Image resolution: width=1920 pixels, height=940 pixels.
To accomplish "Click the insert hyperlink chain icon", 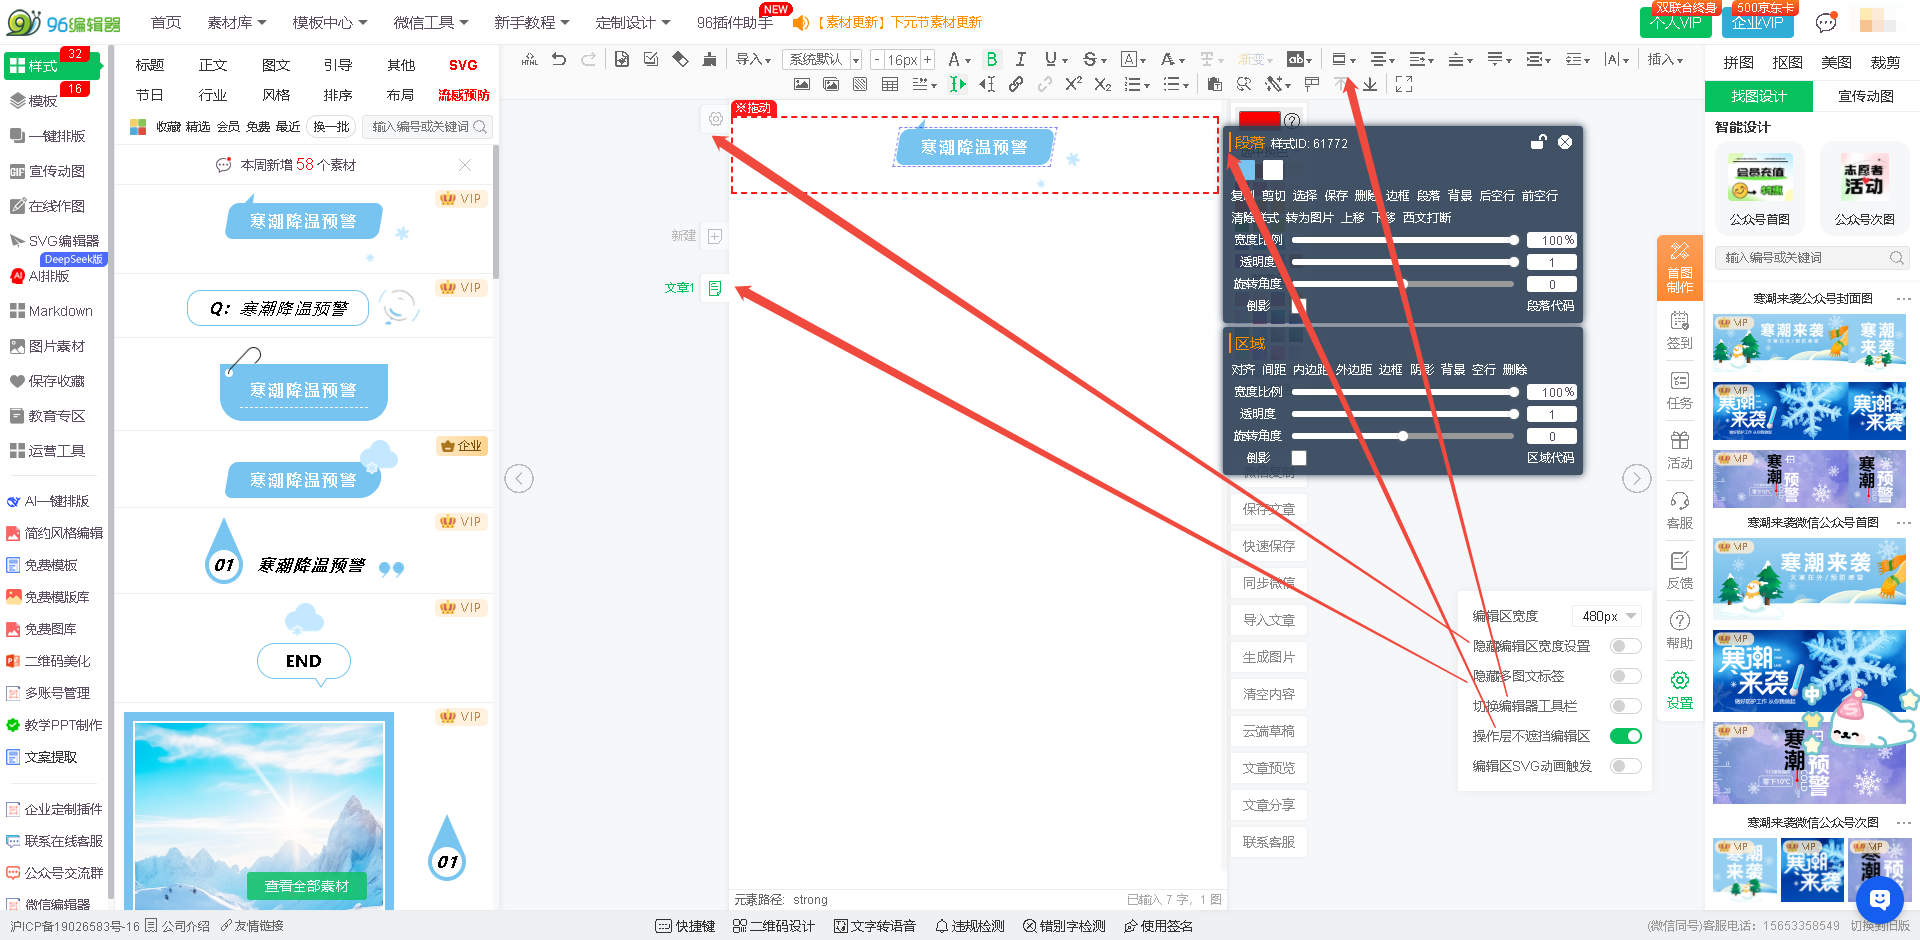I will 1016,85.
